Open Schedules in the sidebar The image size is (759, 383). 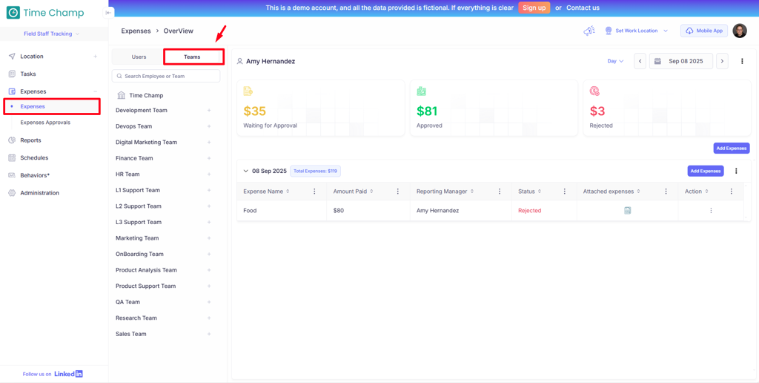pyautogui.click(x=34, y=158)
